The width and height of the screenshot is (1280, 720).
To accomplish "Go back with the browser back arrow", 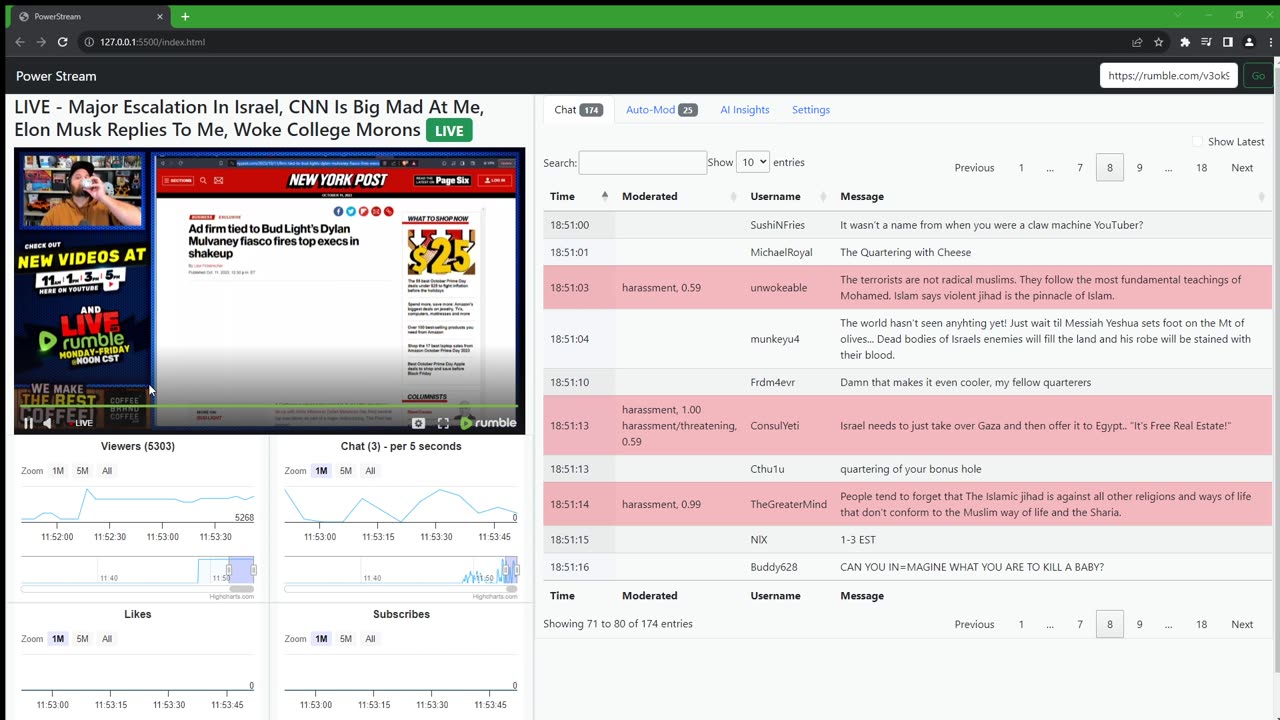I will (x=20, y=42).
